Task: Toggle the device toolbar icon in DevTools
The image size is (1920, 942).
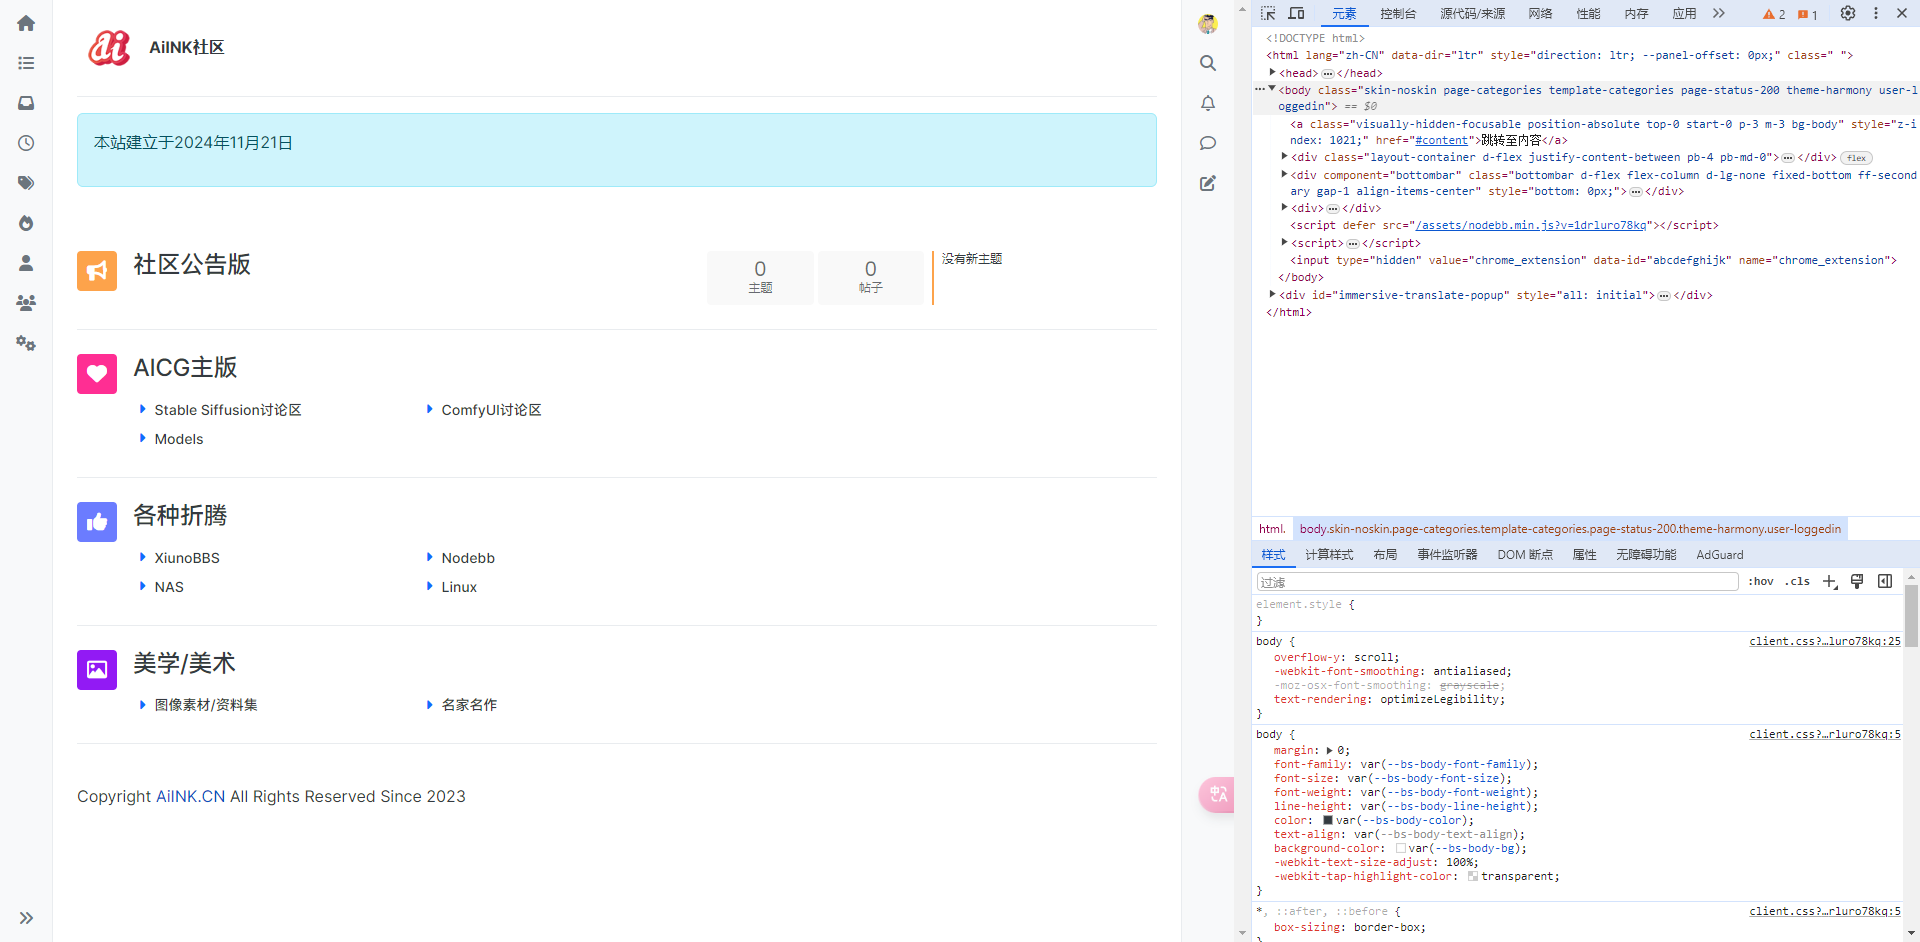Action: click(x=1297, y=13)
